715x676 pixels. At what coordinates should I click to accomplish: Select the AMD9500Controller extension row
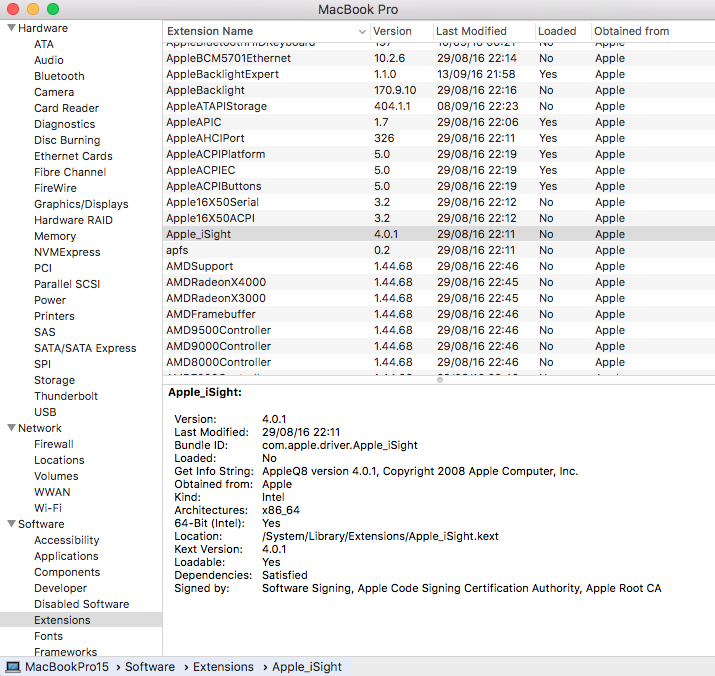click(439, 330)
